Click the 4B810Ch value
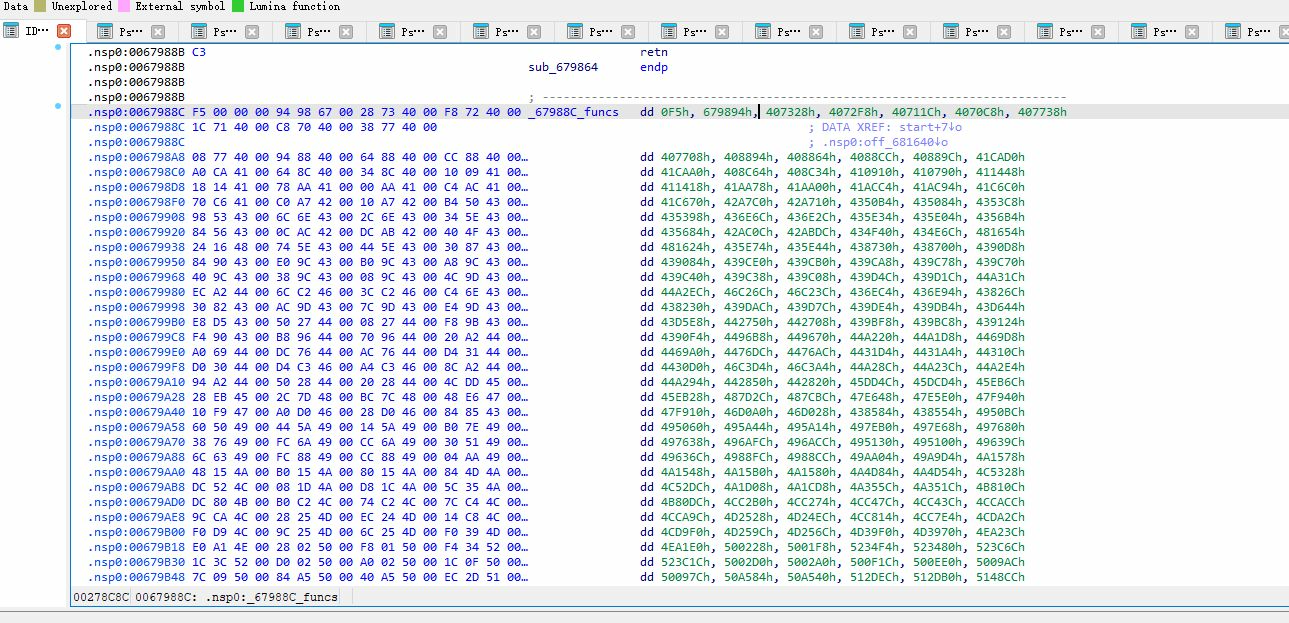 pyautogui.click(x=1000, y=487)
